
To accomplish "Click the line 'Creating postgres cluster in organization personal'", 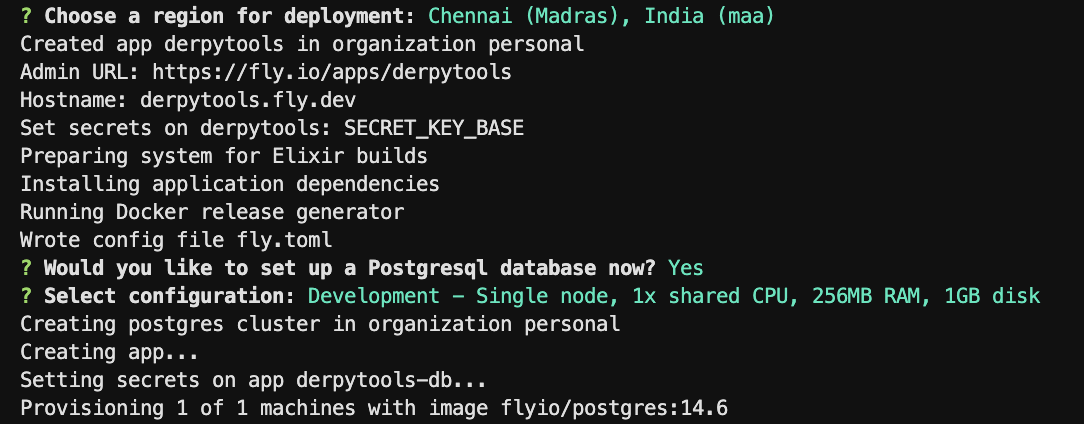I will [320, 324].
